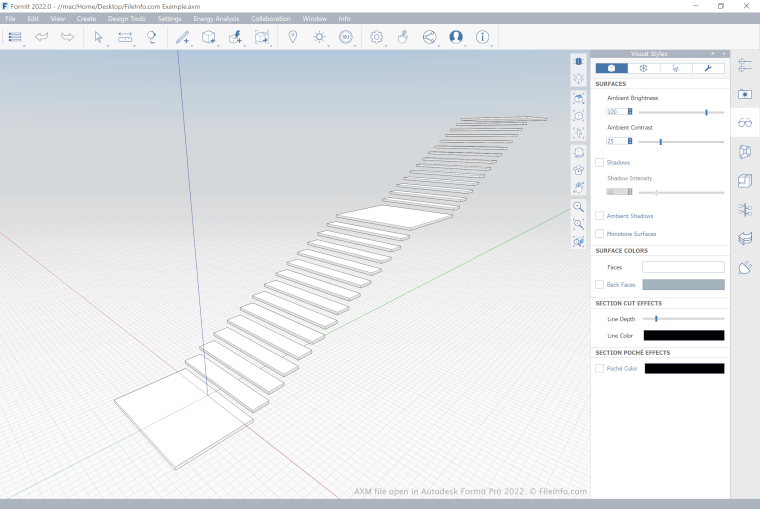The image size is (760, 509).
Task: Open the Energy Analysis menu
Action: 216,19
